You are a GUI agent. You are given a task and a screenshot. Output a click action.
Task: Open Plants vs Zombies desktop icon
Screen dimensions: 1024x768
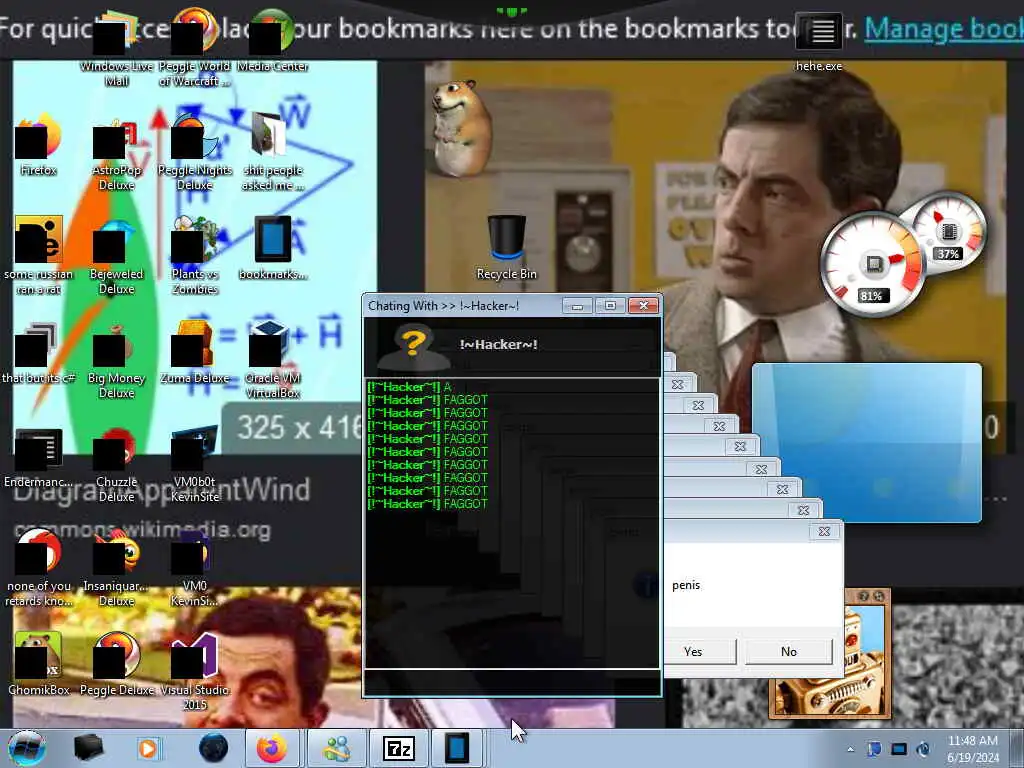(195, 255)
